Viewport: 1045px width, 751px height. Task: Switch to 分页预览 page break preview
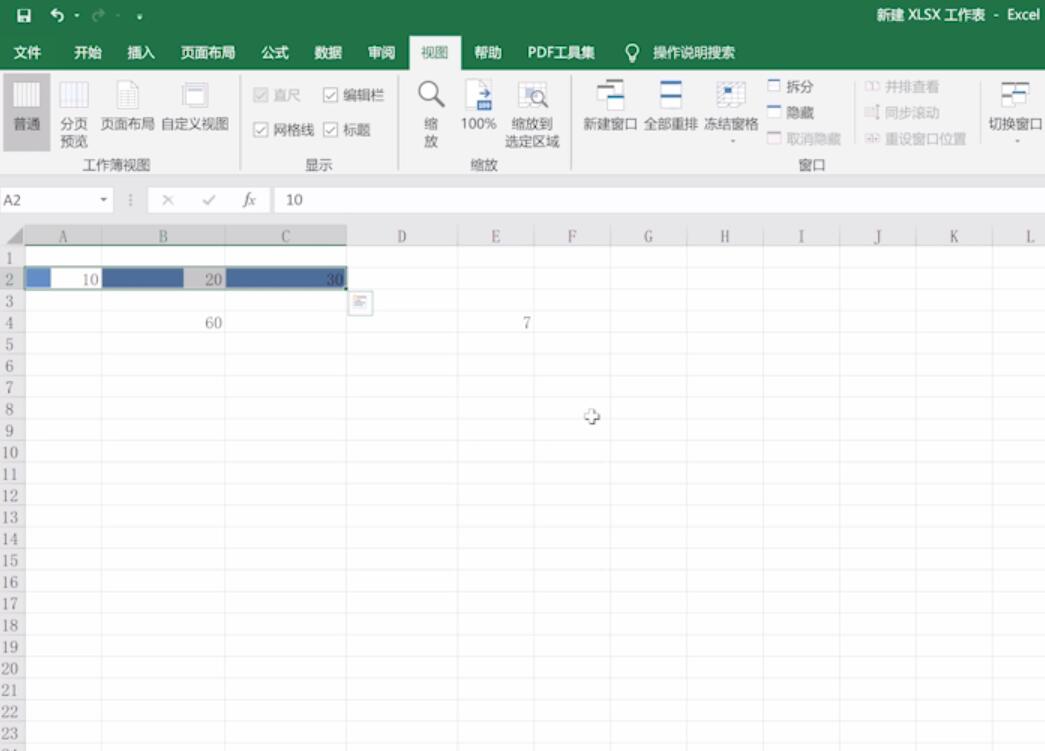coord(74,113)
